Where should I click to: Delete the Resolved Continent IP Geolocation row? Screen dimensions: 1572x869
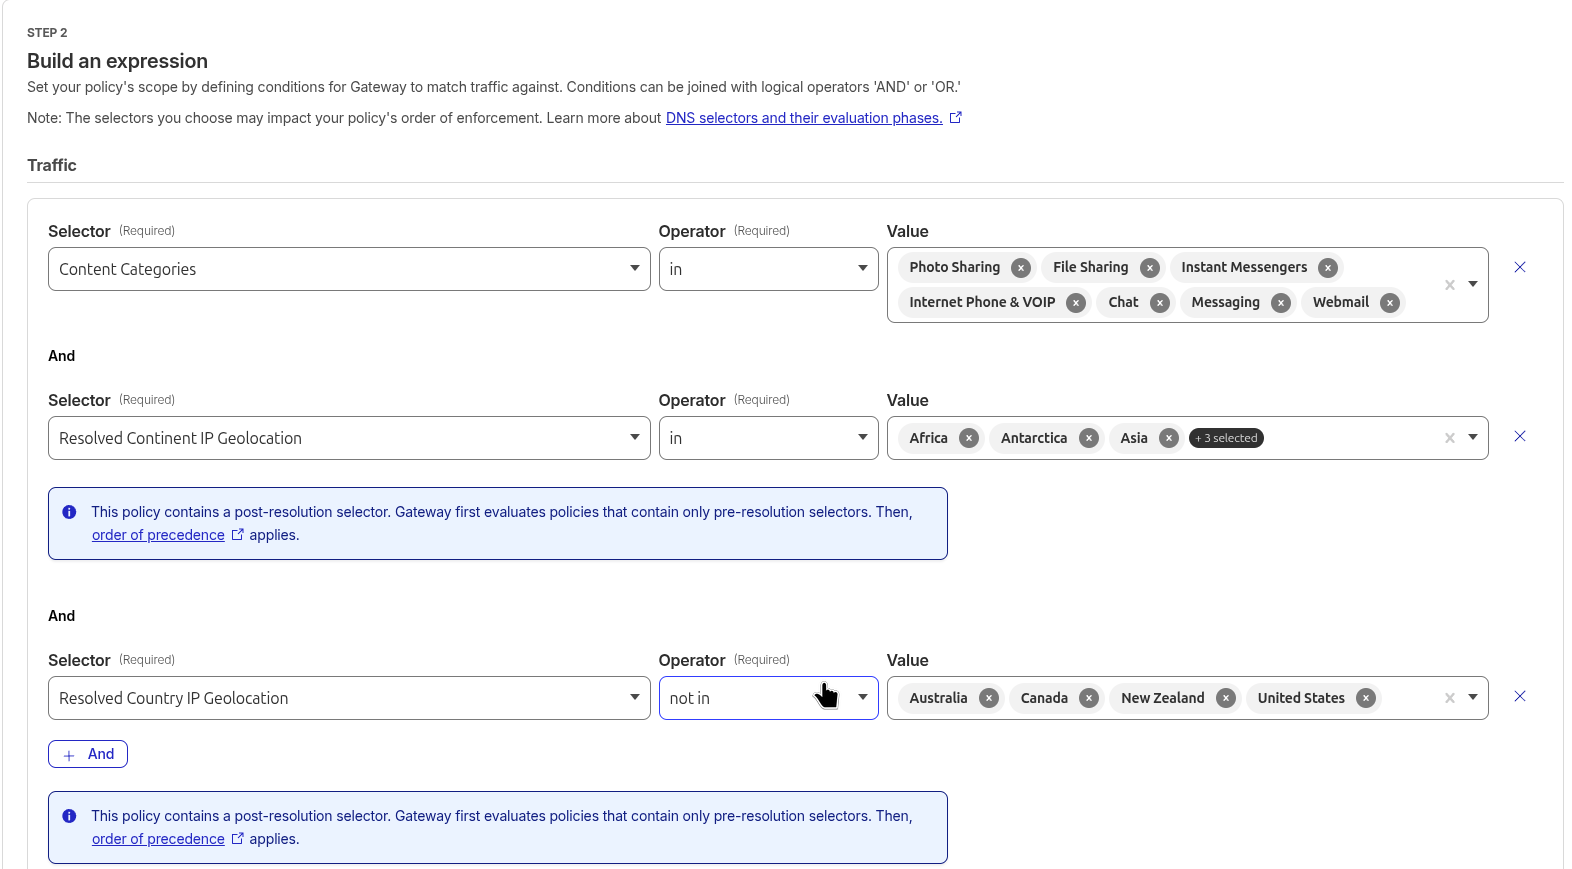point(1520,436)
